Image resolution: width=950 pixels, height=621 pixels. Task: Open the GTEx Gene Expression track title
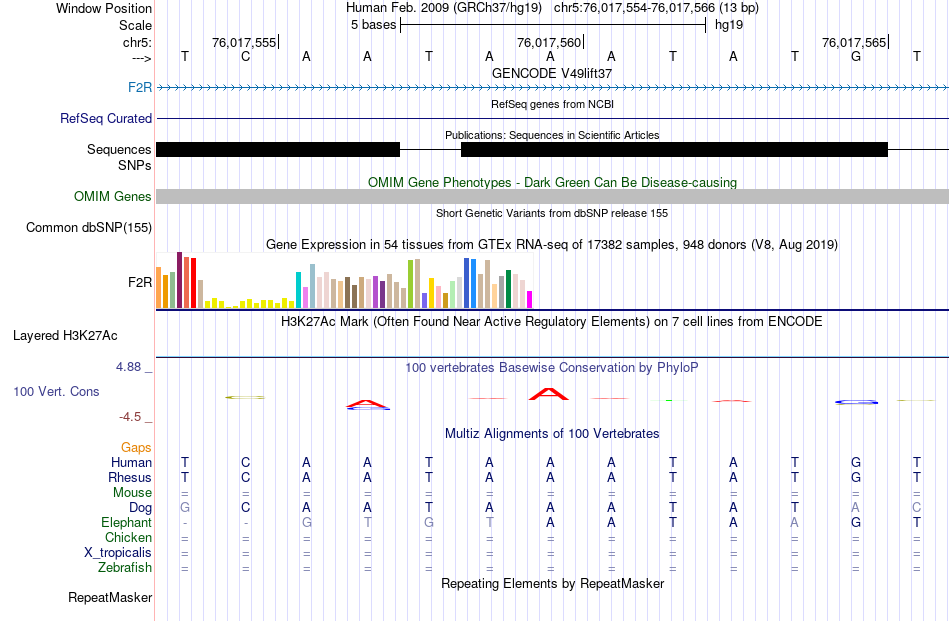(552, 245)
